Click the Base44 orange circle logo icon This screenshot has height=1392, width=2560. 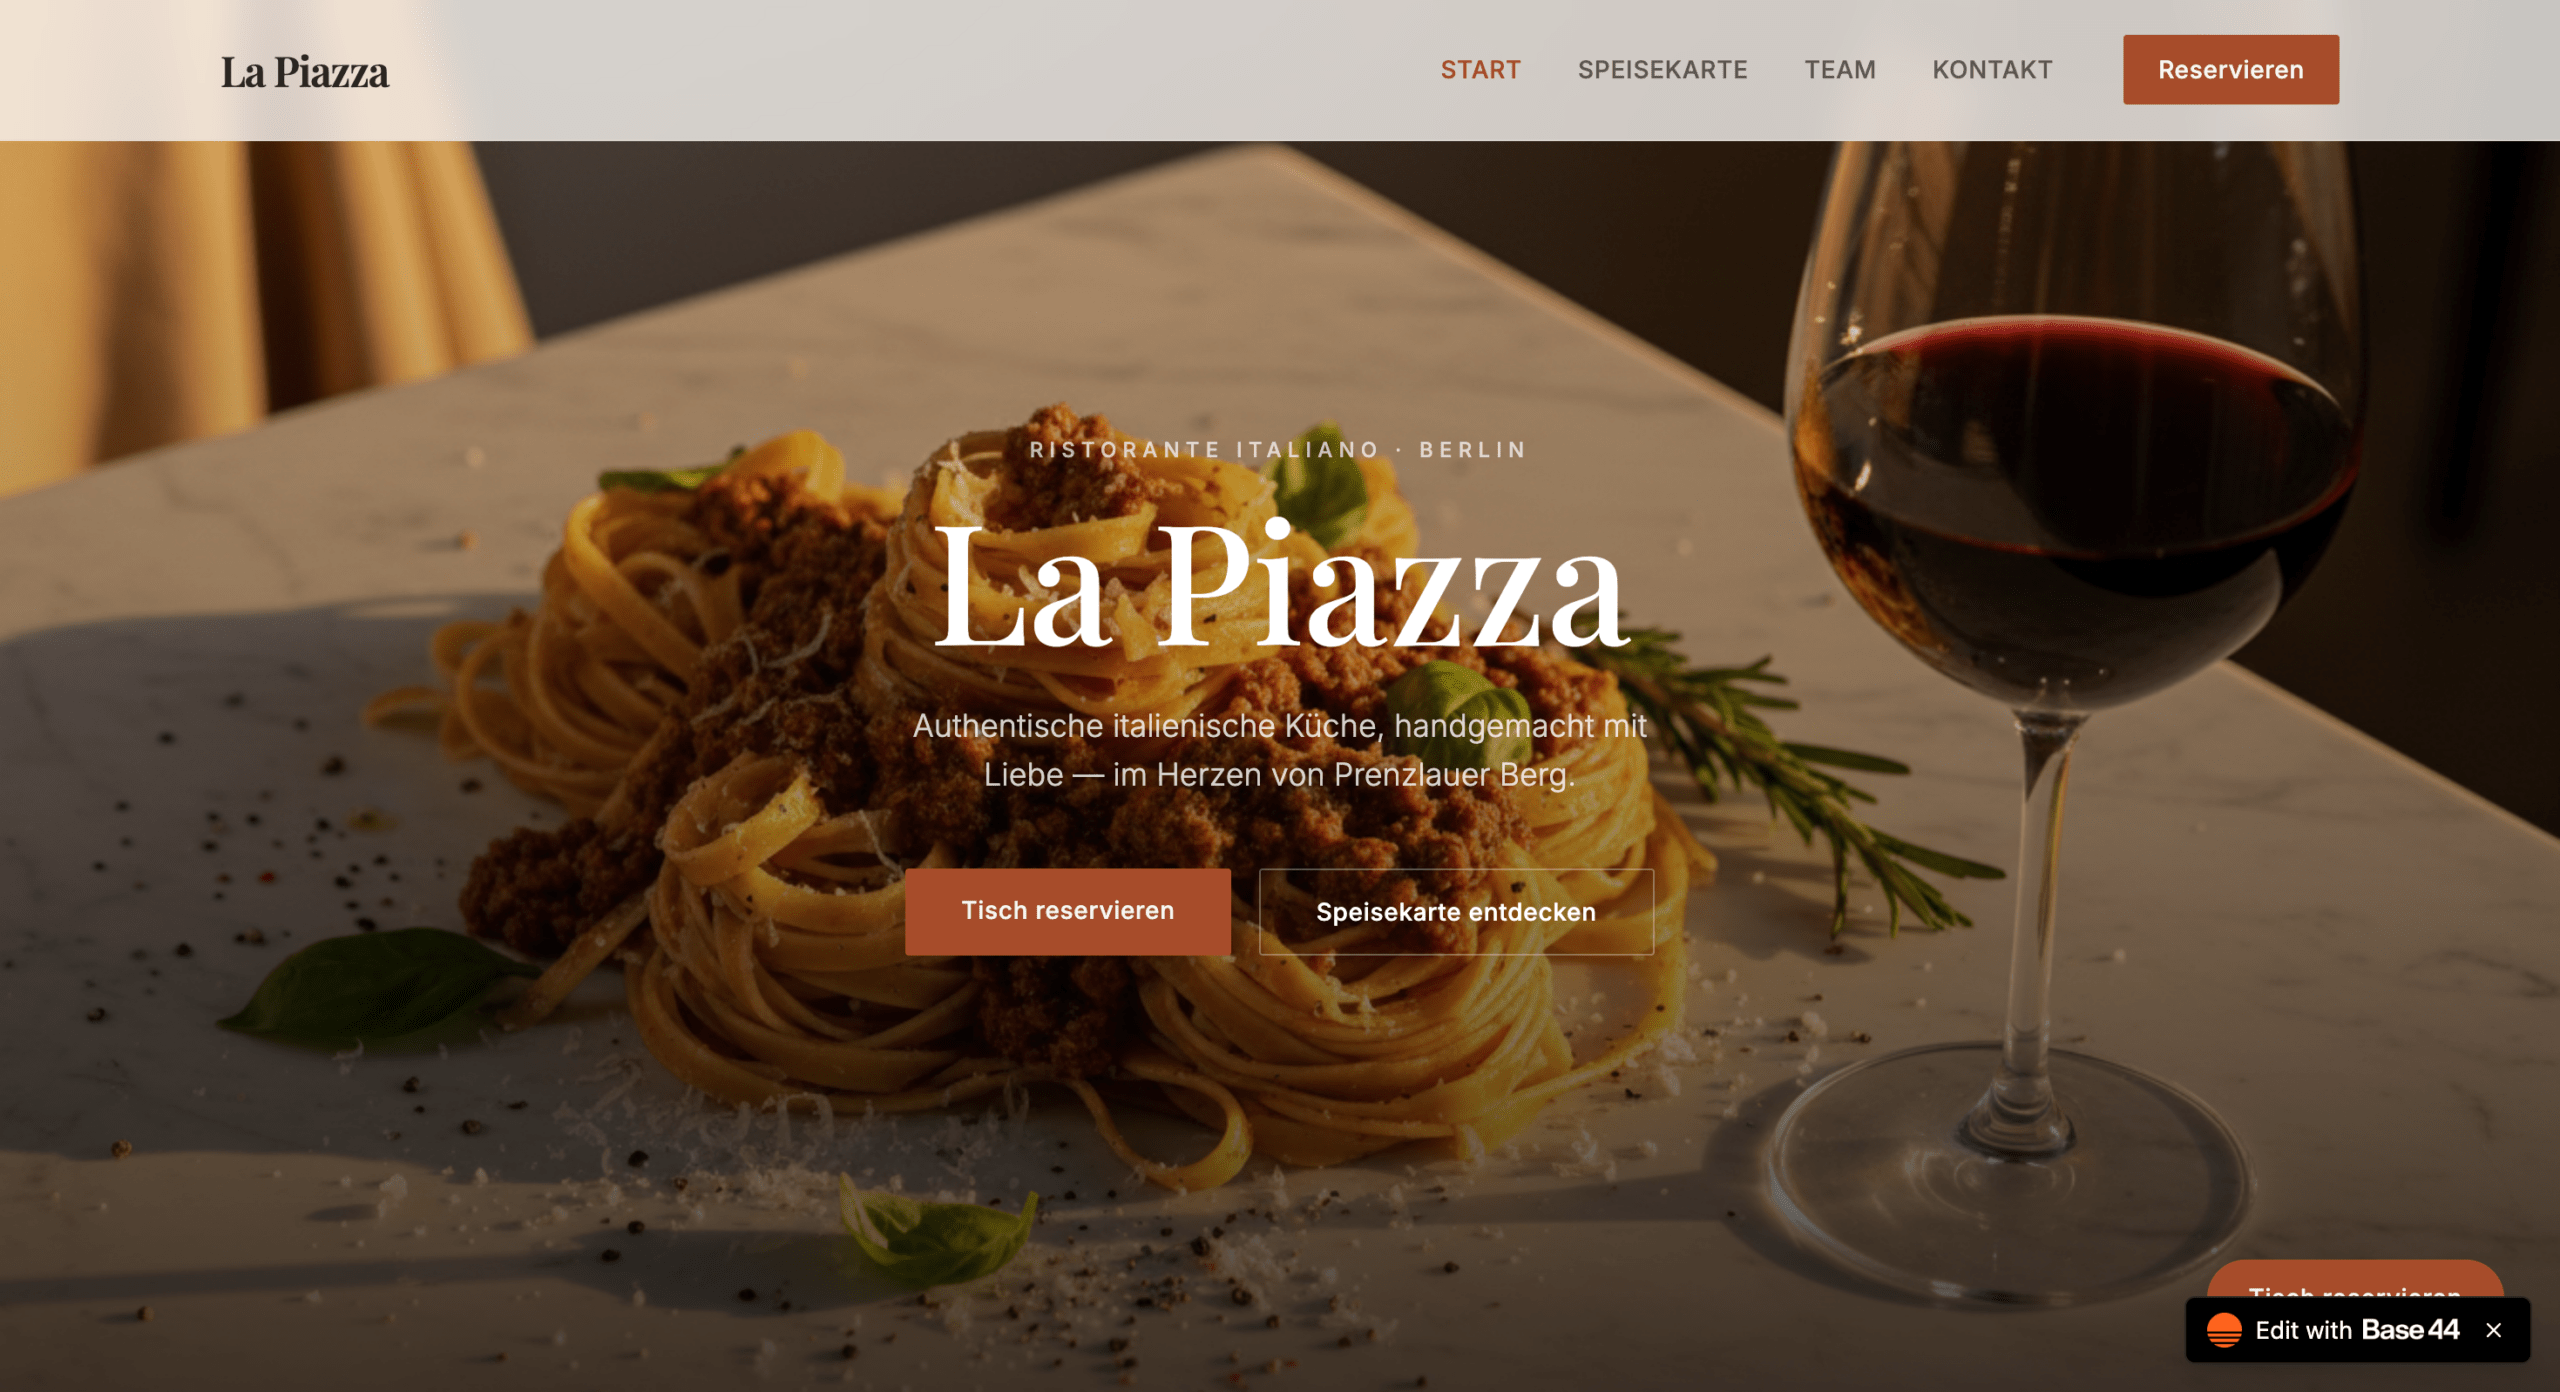(x=2224, y=1330)
